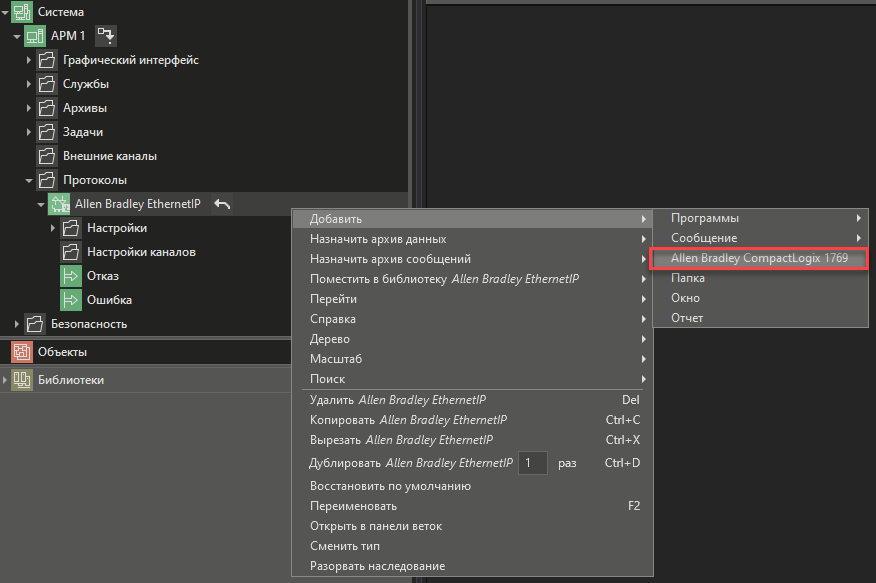Screen dimensions: 876x583
Task: Click the Библиотеки panel icon
Action: point(22,380)
